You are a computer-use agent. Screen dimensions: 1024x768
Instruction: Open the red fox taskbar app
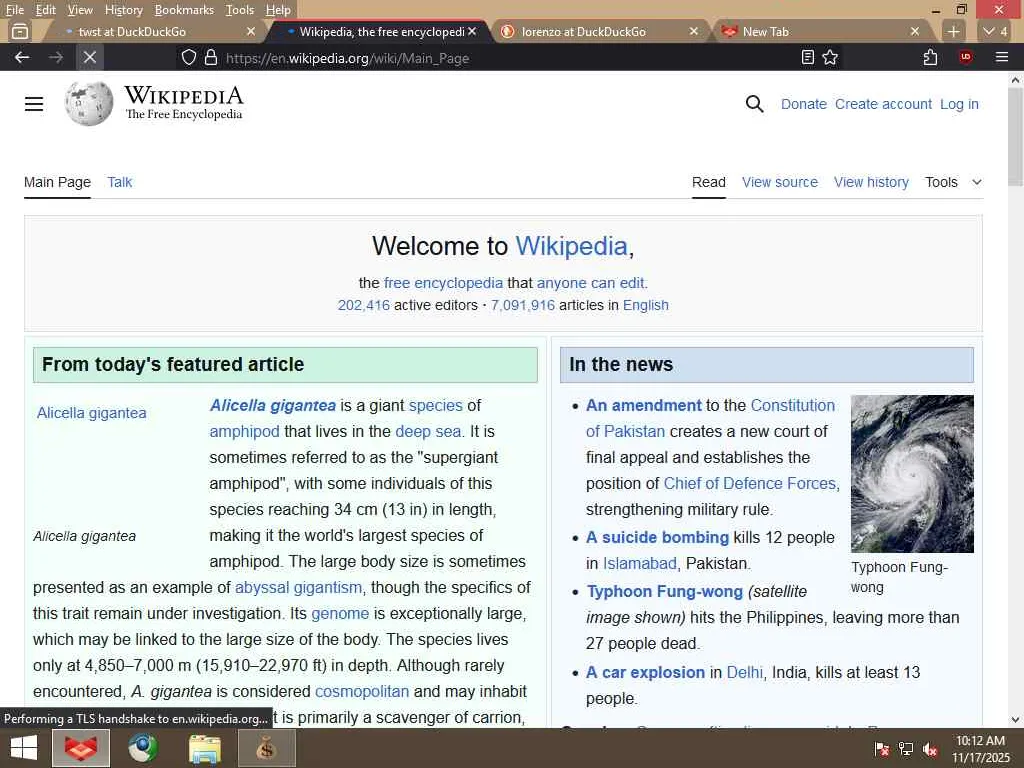80,748
